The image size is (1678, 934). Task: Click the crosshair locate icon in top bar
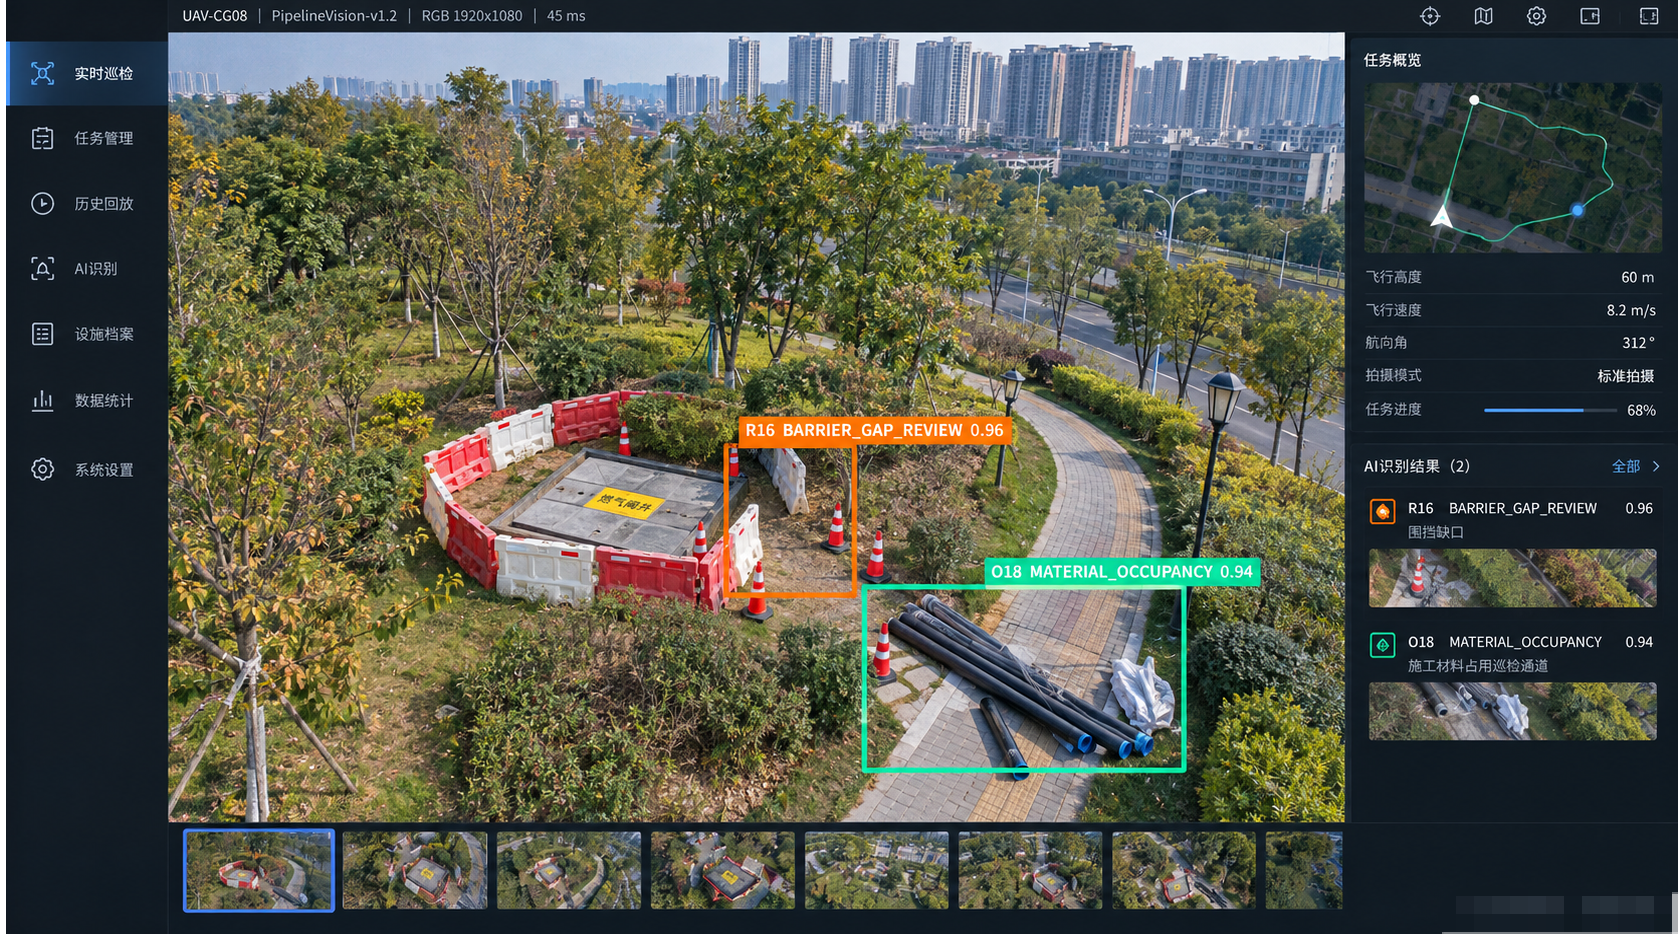[x=1430, y=16]
